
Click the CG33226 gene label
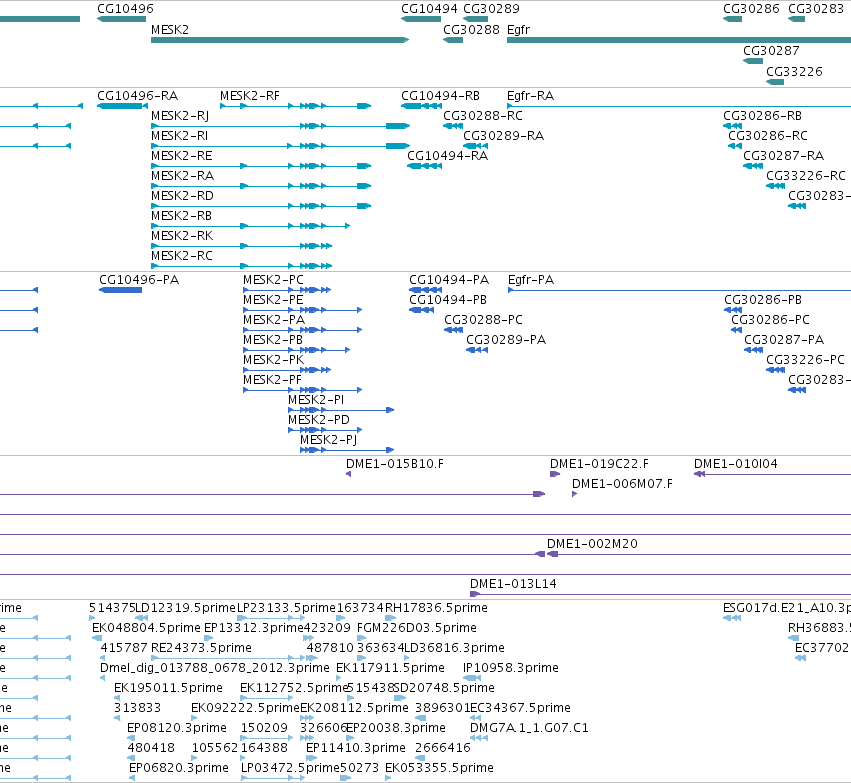795,72
